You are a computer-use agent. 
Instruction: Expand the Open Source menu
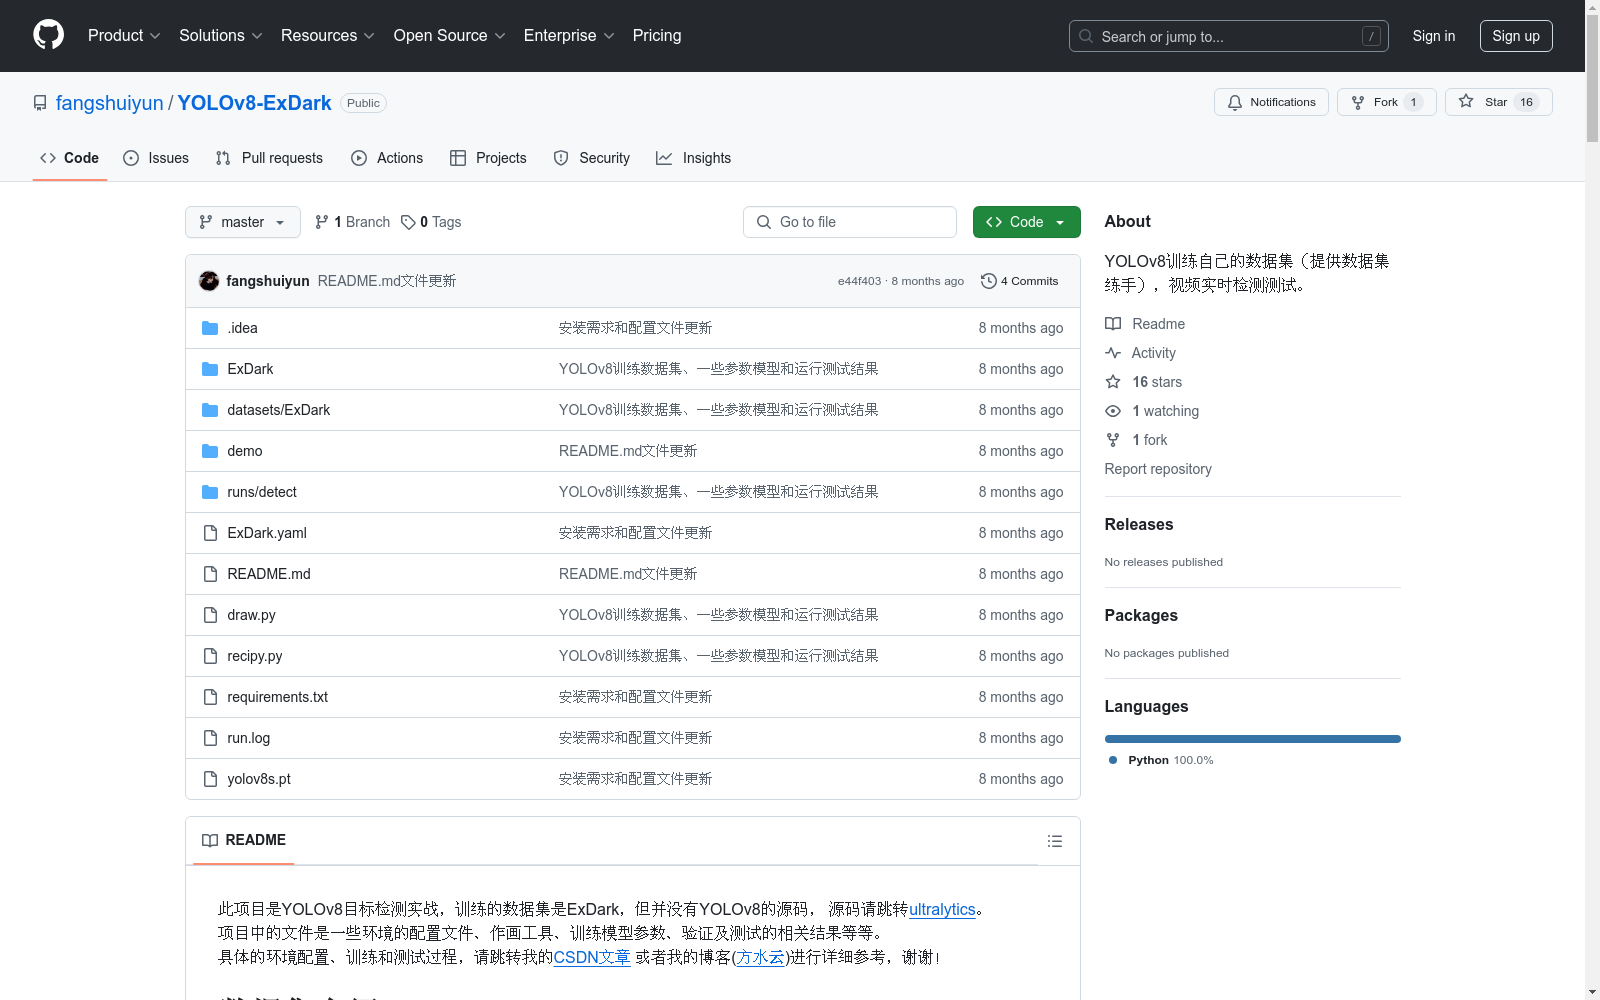pos(449,35)
